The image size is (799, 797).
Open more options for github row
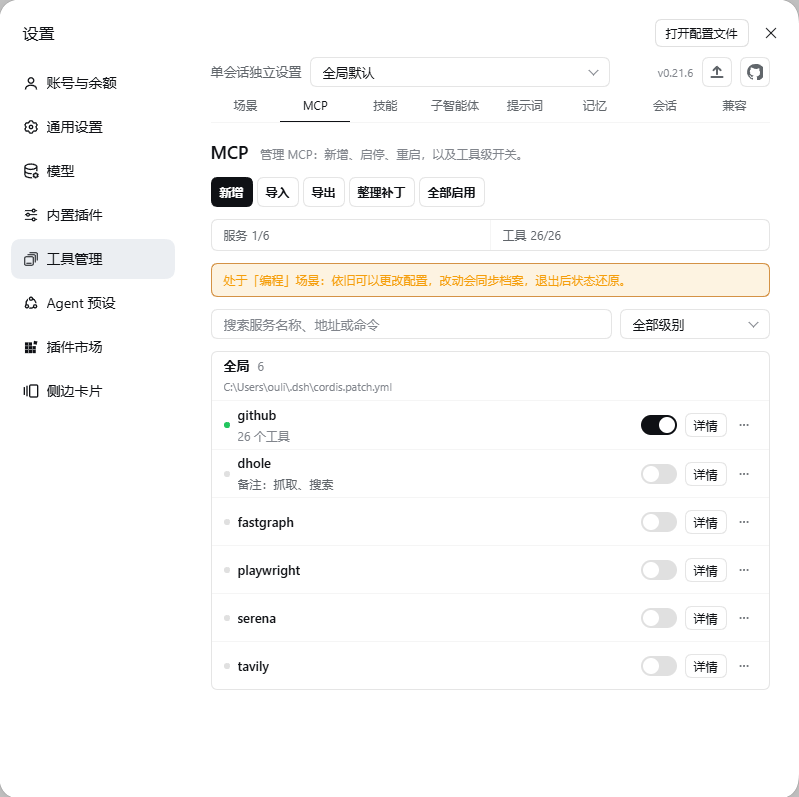click(744, 425)
